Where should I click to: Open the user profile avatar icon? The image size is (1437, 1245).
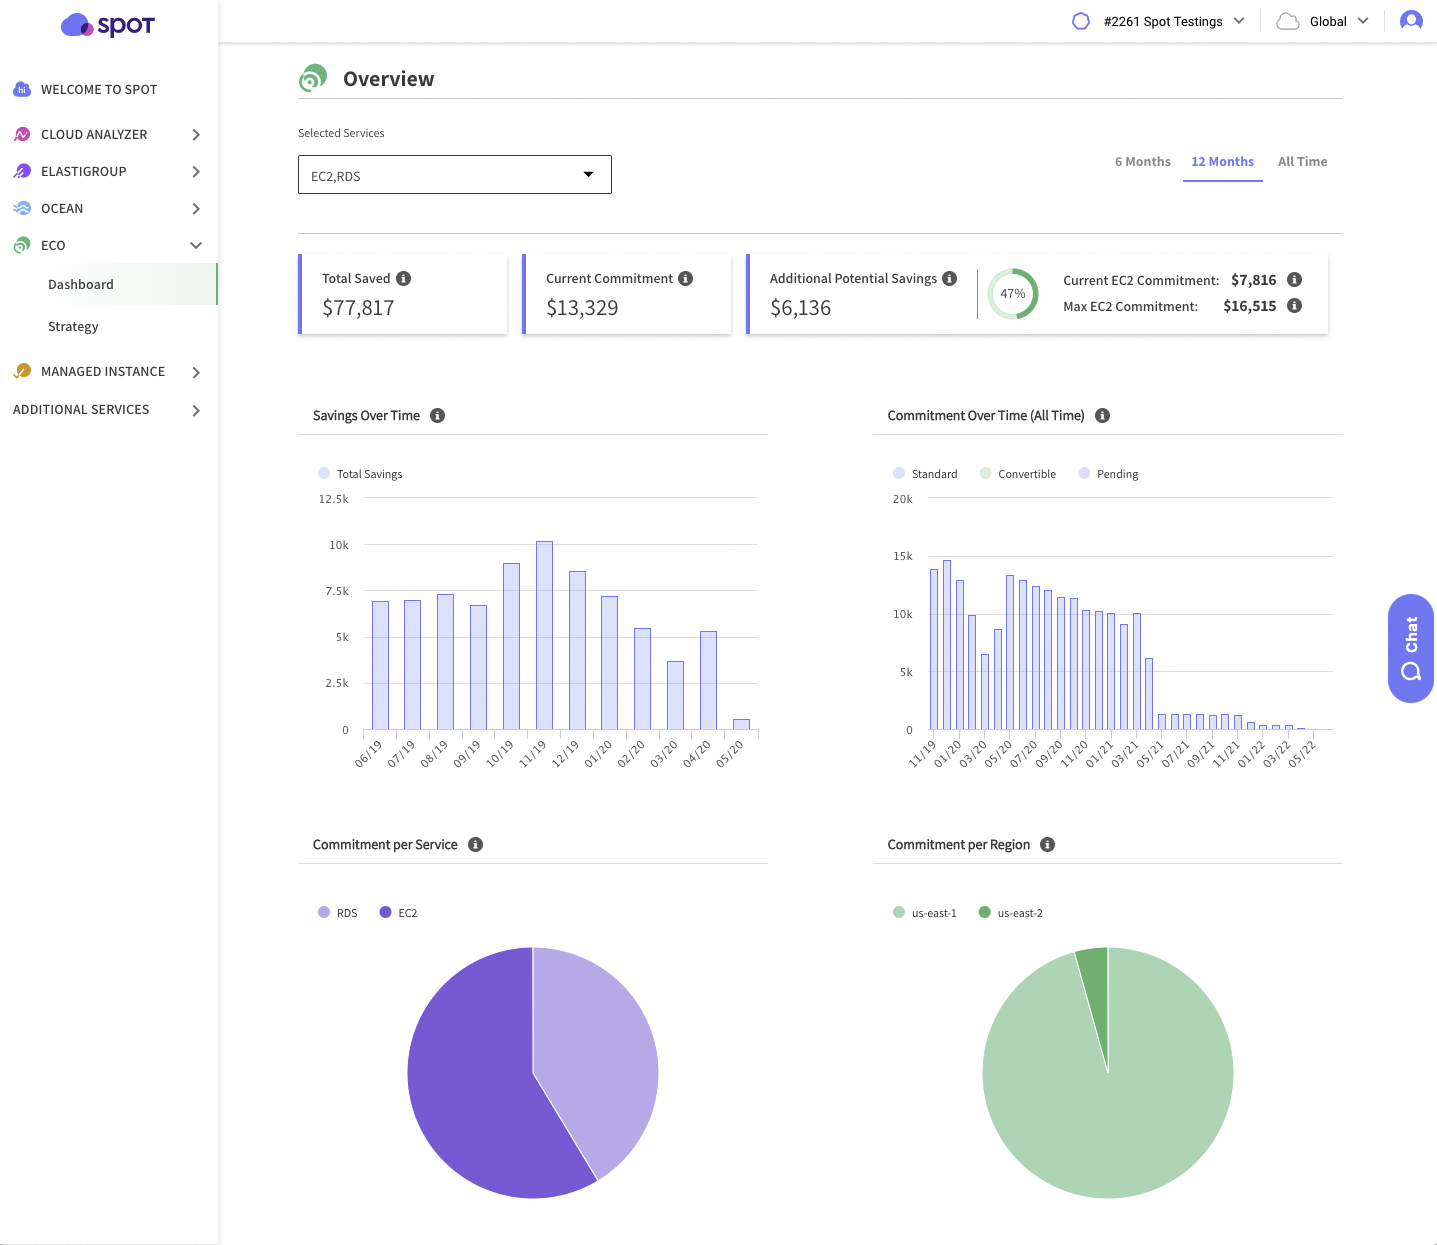(1411, 21)
